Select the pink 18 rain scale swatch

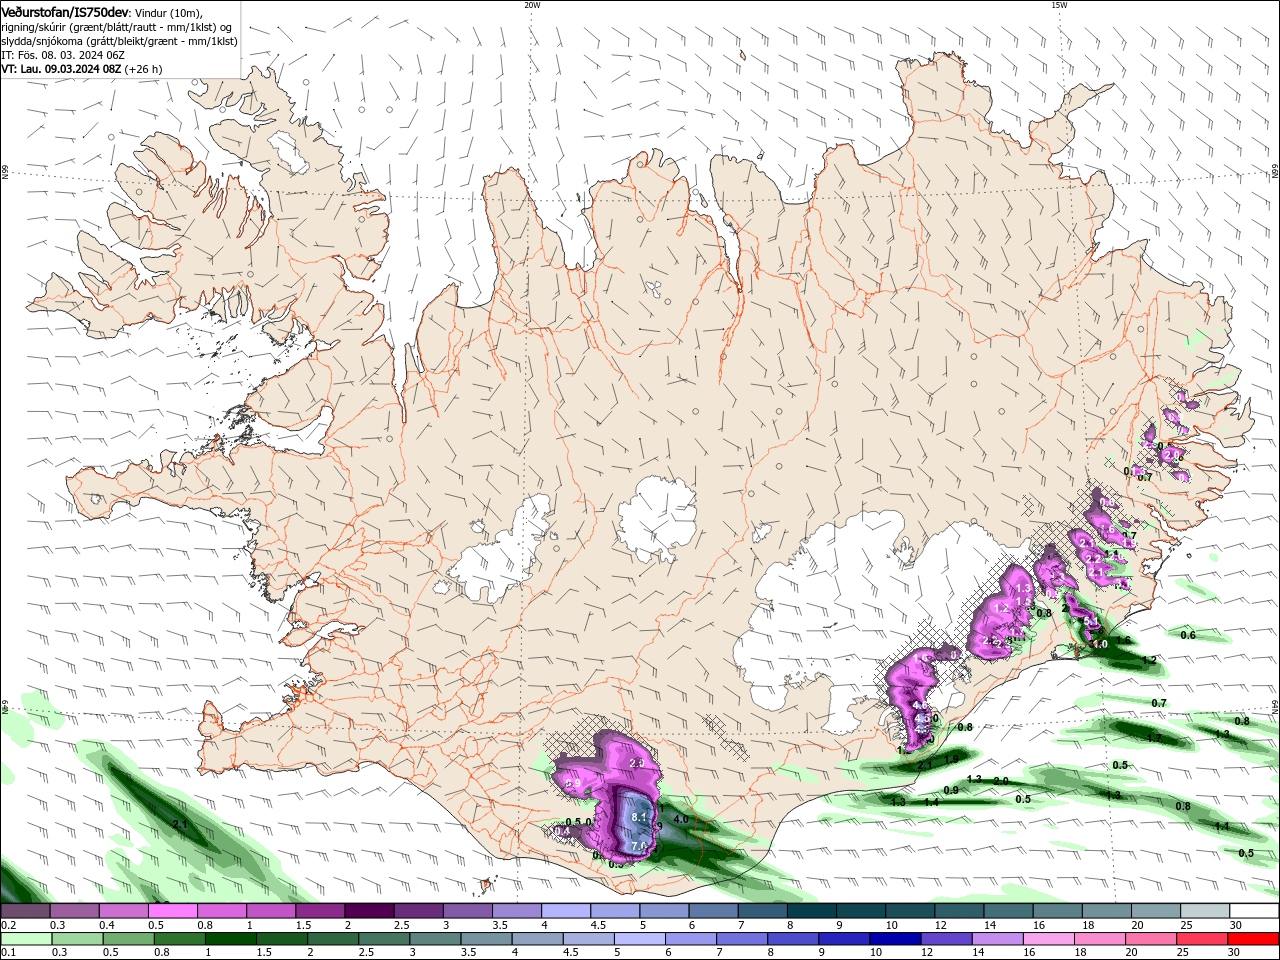pos(1101,939)
